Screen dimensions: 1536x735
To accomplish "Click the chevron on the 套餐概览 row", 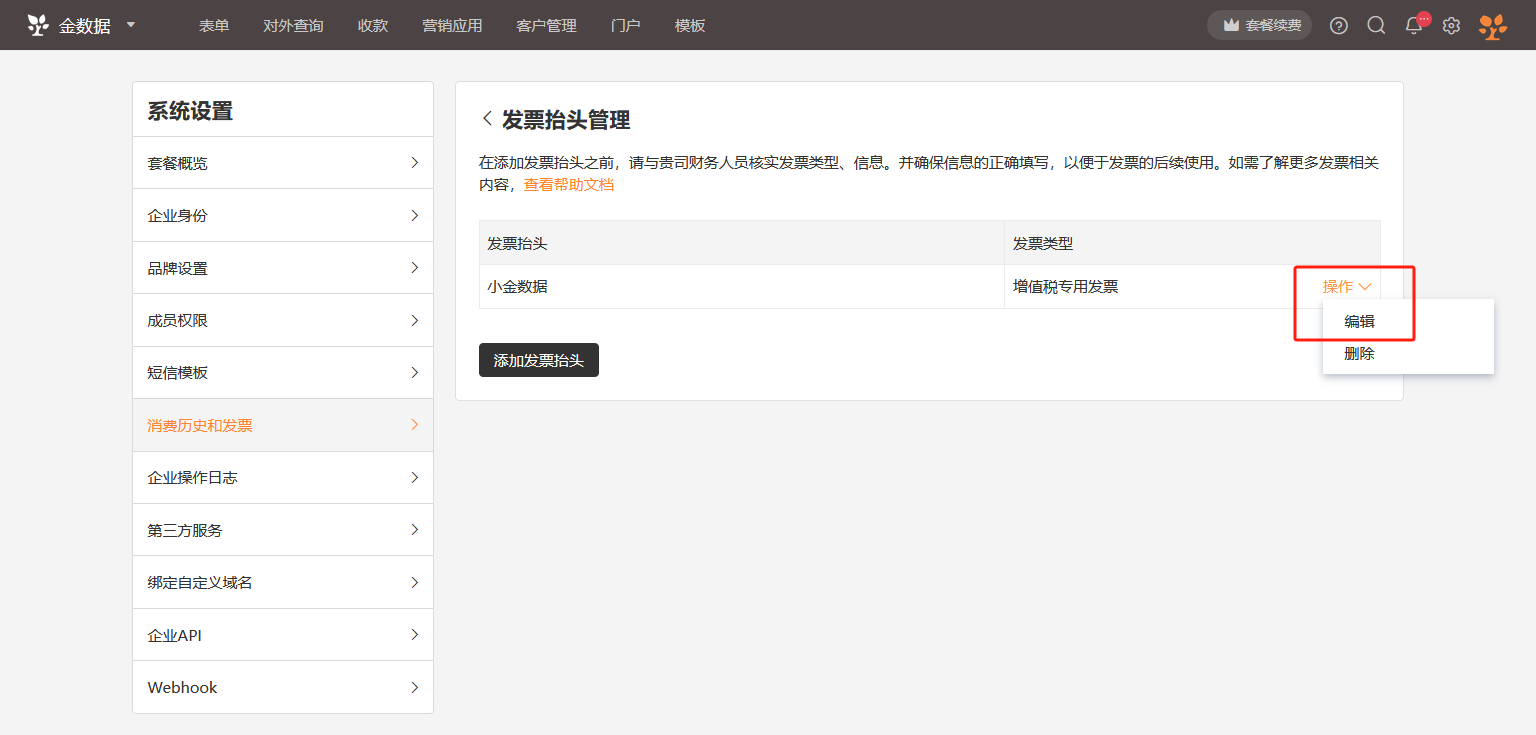I will point(415,163).
